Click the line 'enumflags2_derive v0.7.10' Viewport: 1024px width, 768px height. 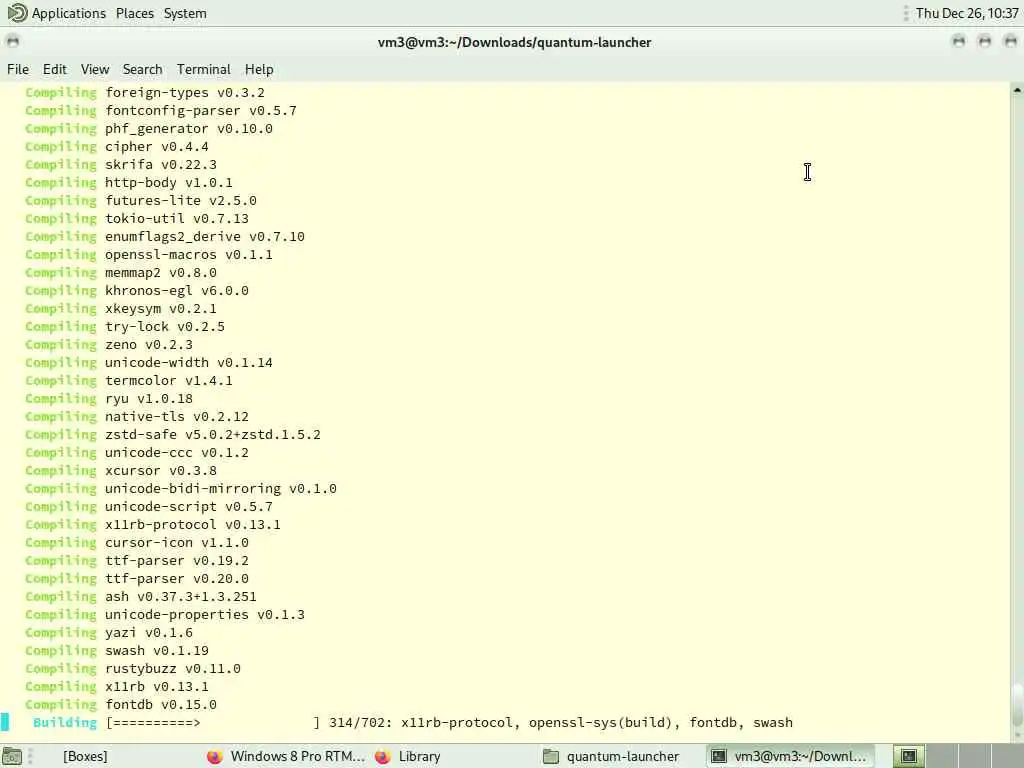tap(204, 236)
